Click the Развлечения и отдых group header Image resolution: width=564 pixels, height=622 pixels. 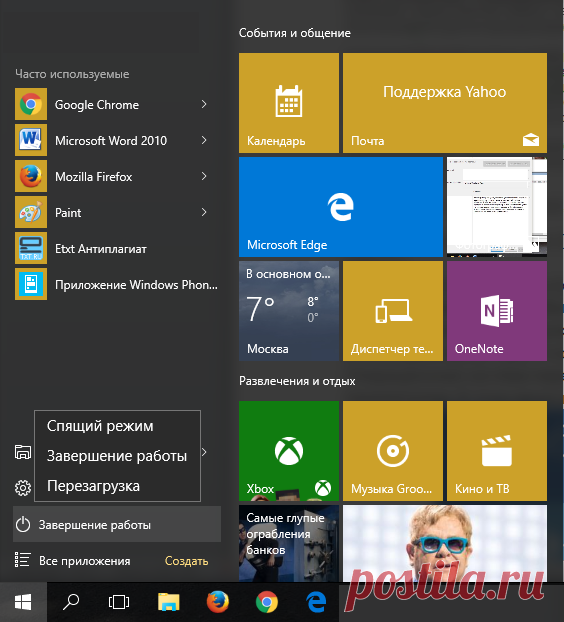click(297, 381)
